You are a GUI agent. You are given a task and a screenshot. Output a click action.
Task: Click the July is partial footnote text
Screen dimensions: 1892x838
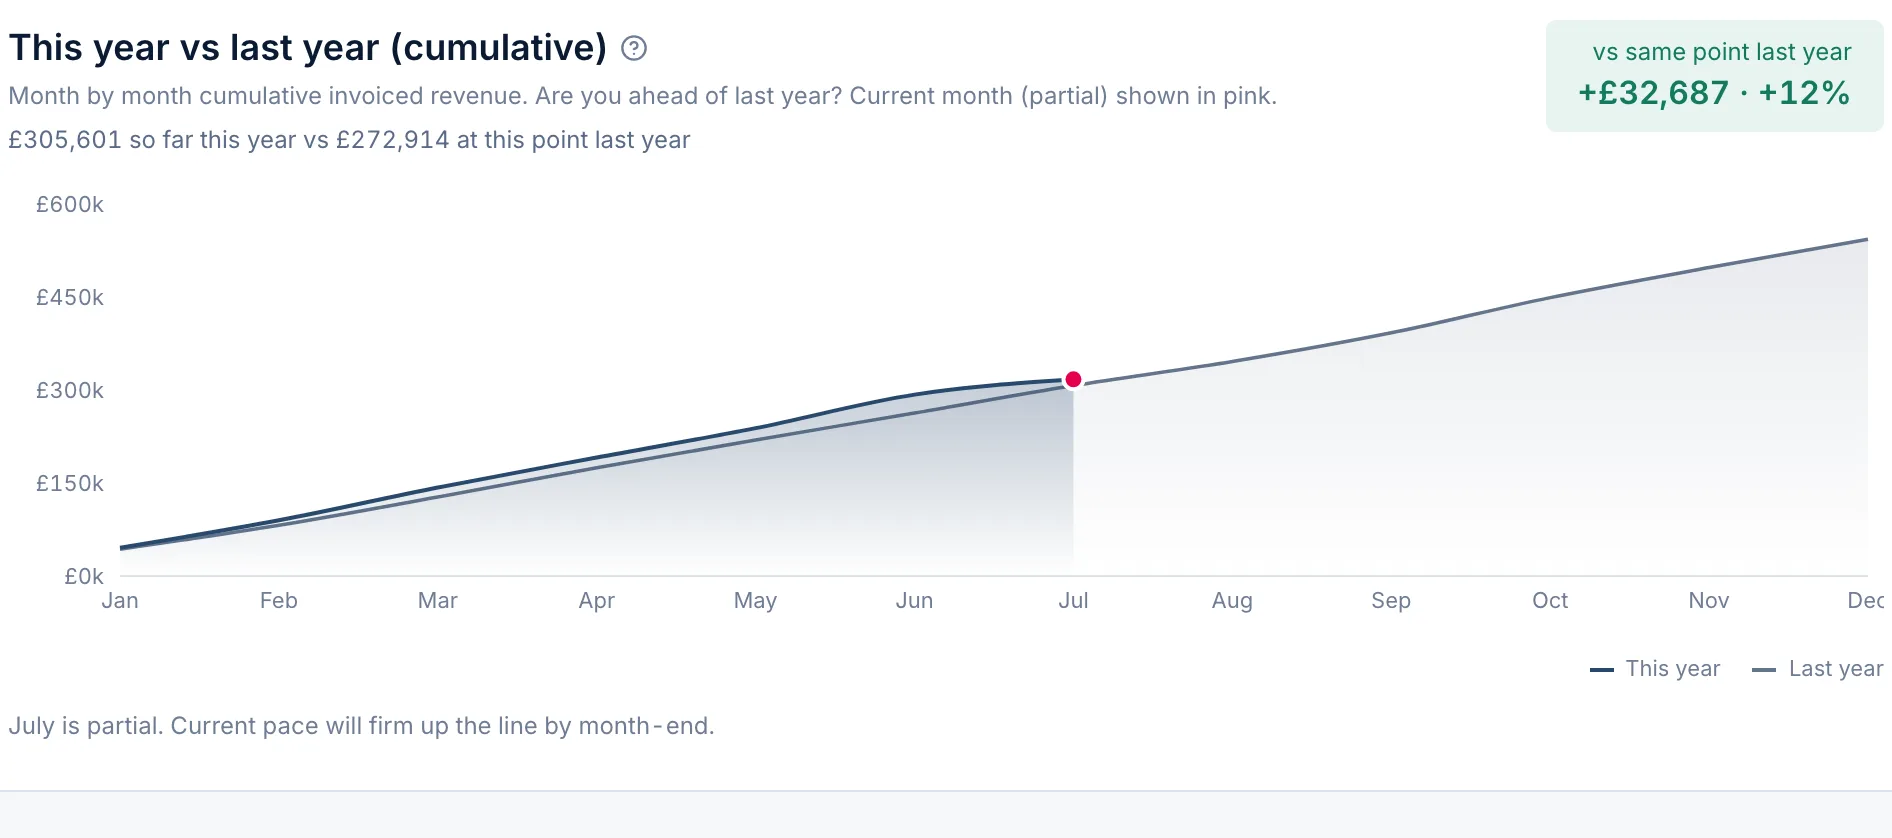click(x=361, y=726)
